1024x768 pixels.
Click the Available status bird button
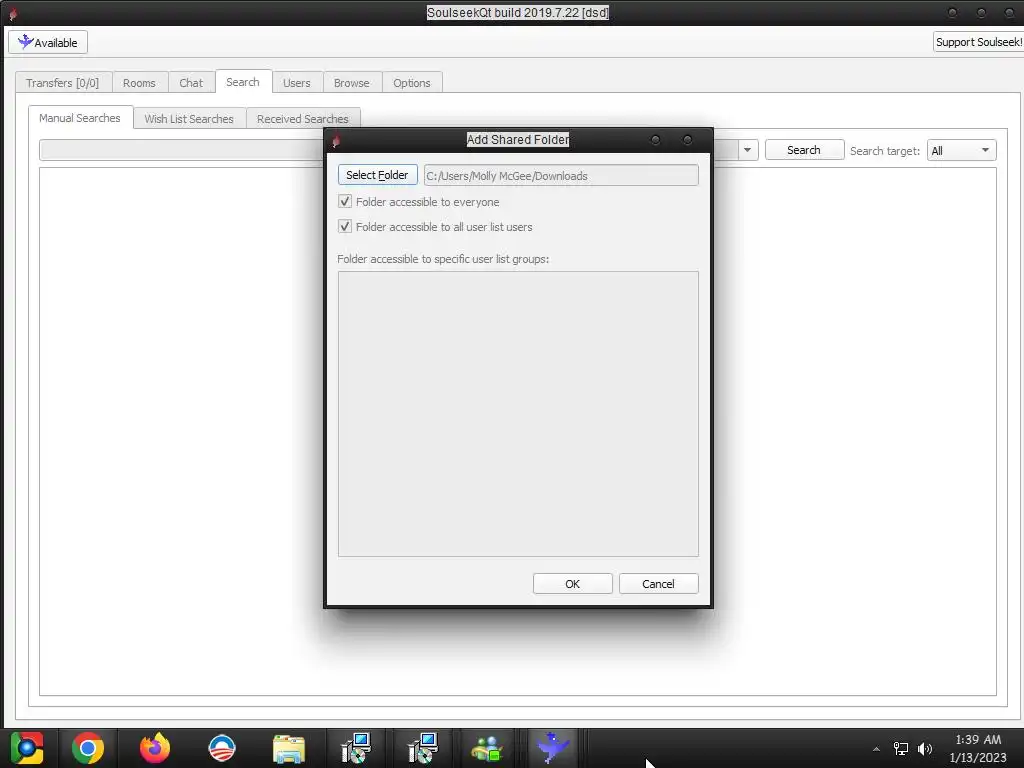coord(48,42)
